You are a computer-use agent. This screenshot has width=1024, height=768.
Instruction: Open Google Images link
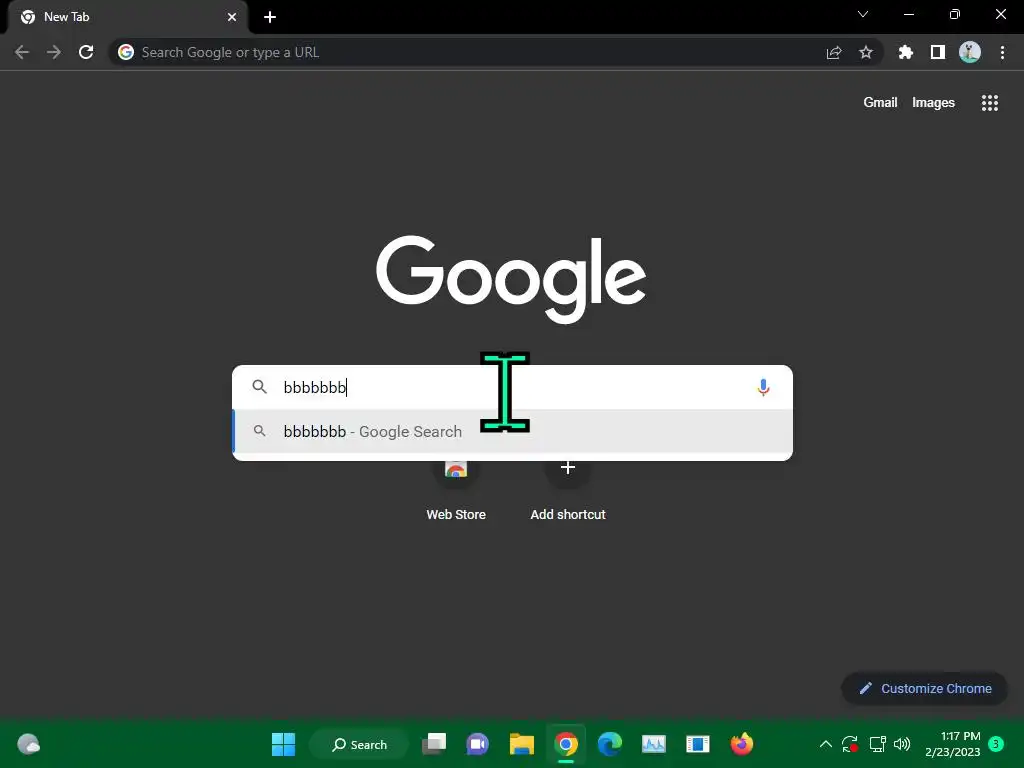pyautogui.click(x=933, y=103)
